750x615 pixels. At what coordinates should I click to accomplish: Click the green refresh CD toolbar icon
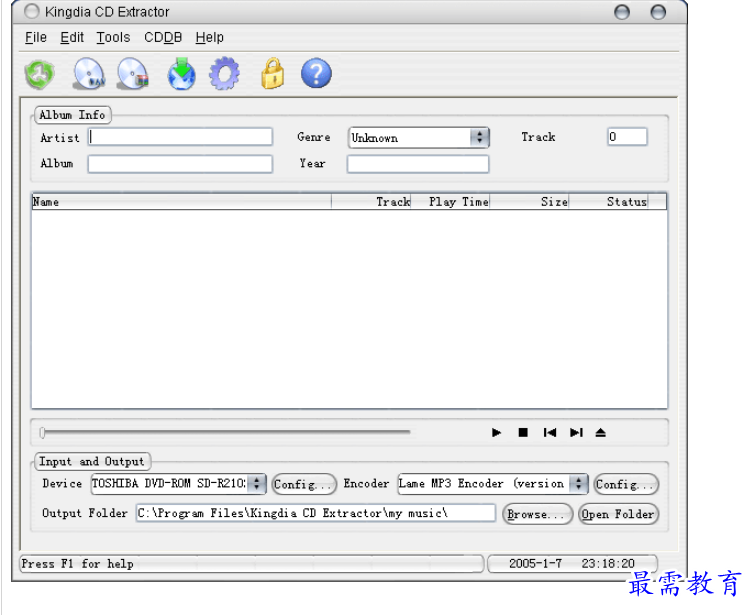coord(39,74)
